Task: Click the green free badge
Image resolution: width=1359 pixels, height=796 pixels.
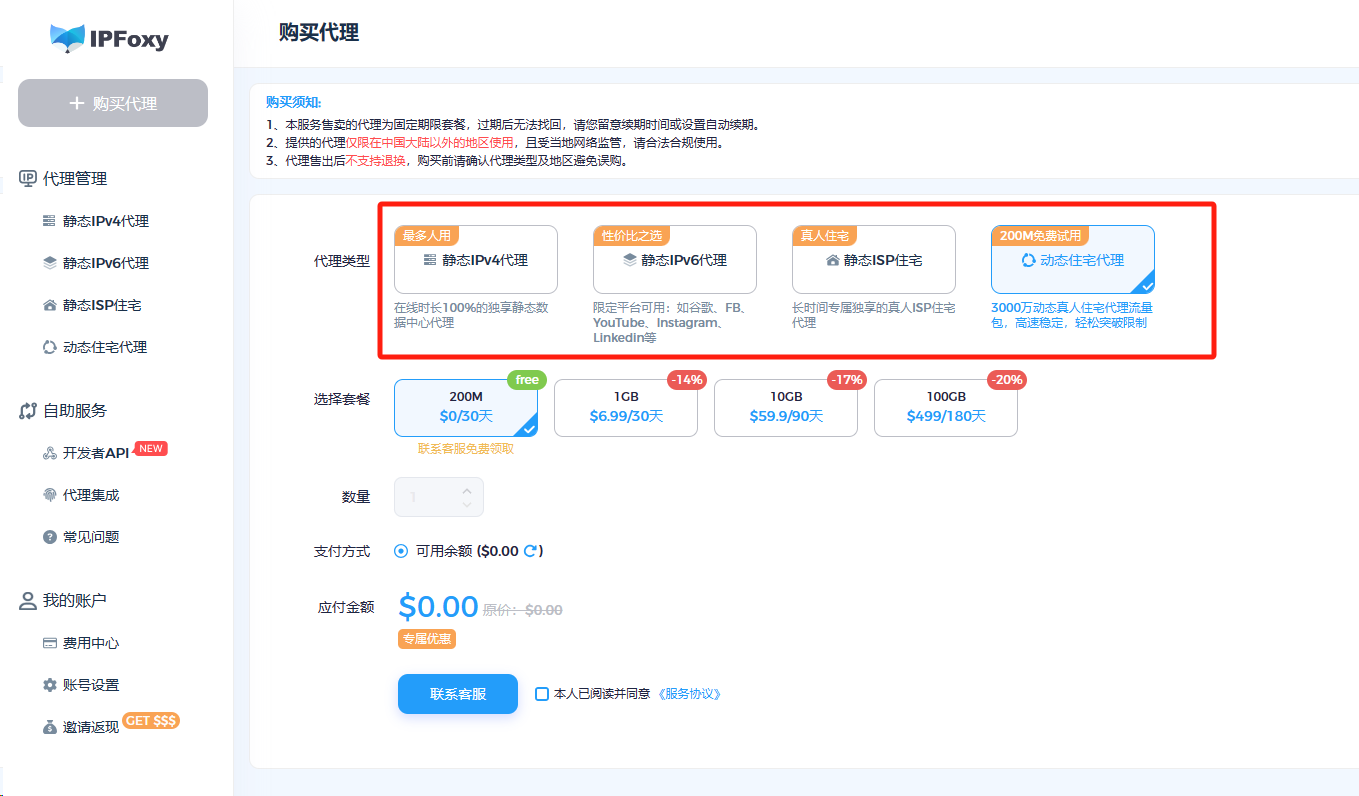Action: (527, 380)
